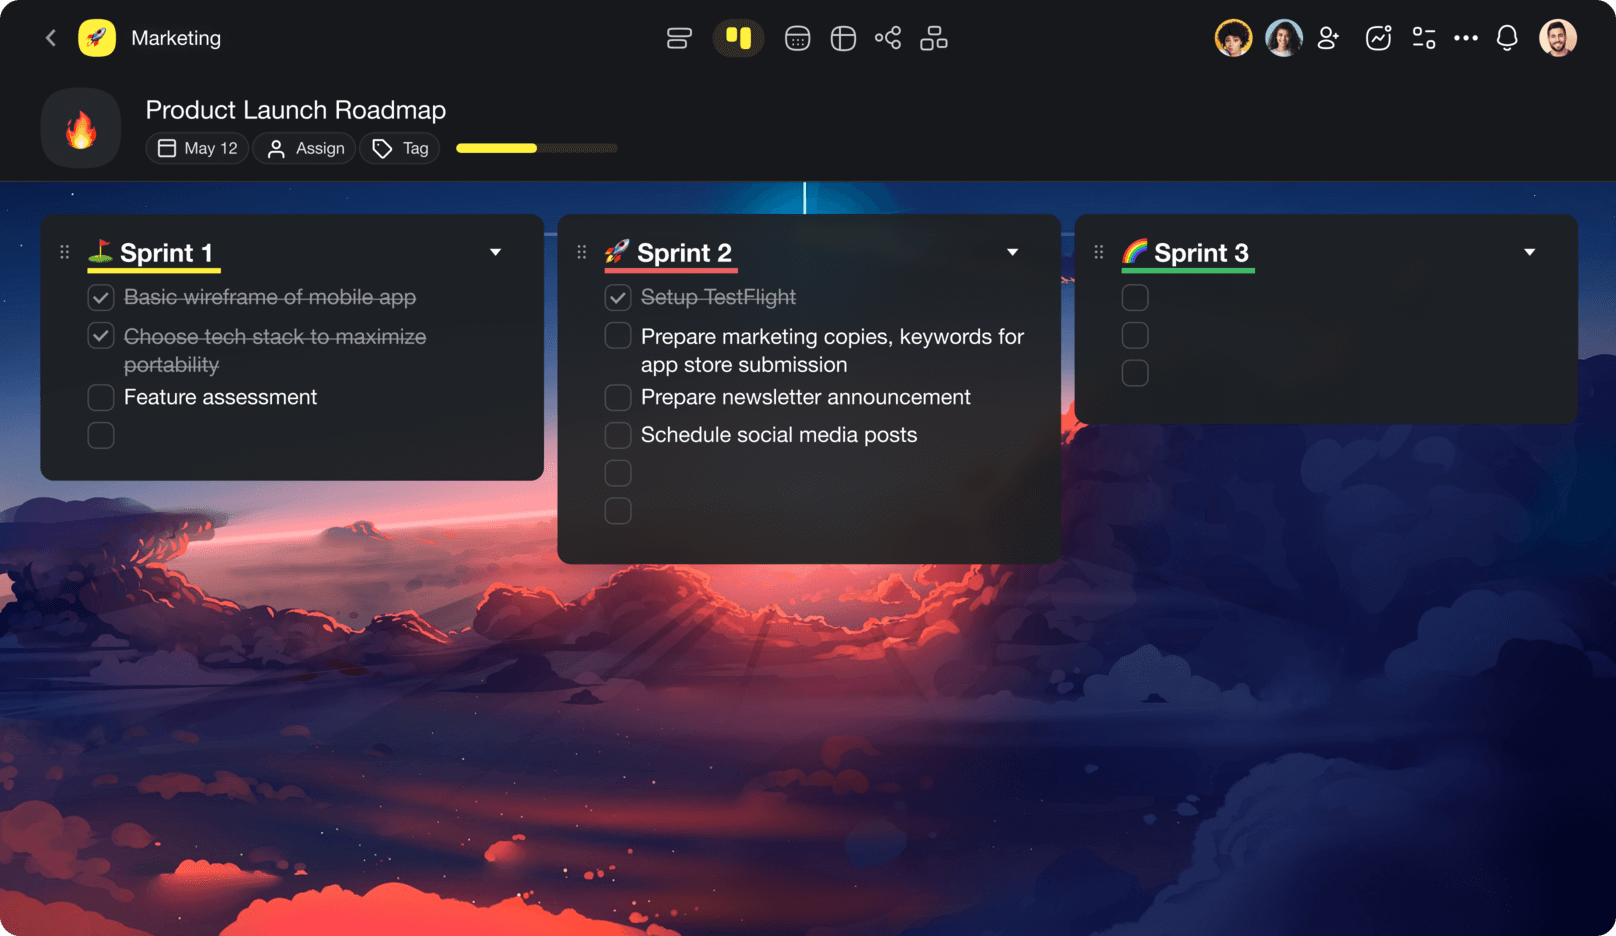Screen dimensions: 1616x936
Task: Switch to the list view layout
Action: click(679, 38)
